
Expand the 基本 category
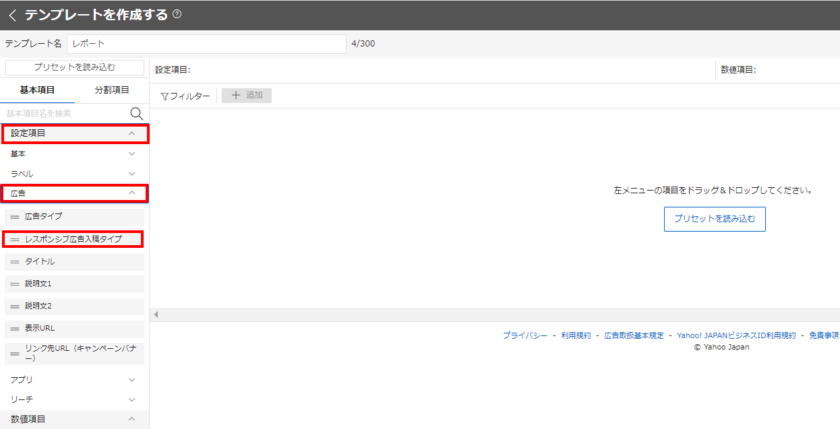tap(131, 154)
